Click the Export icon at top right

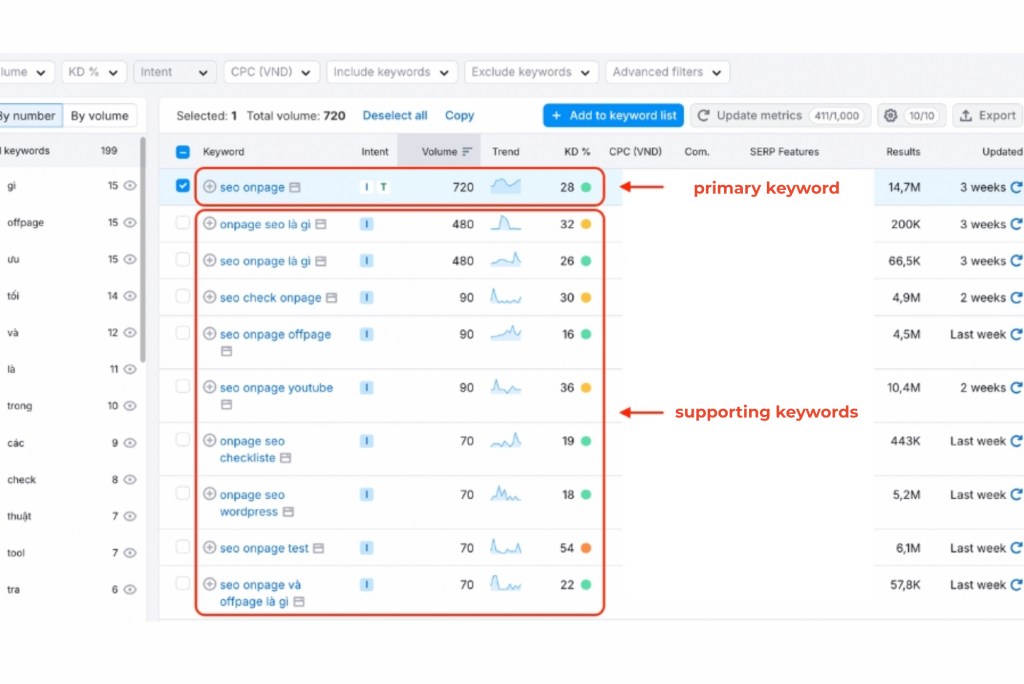point(965,115)
